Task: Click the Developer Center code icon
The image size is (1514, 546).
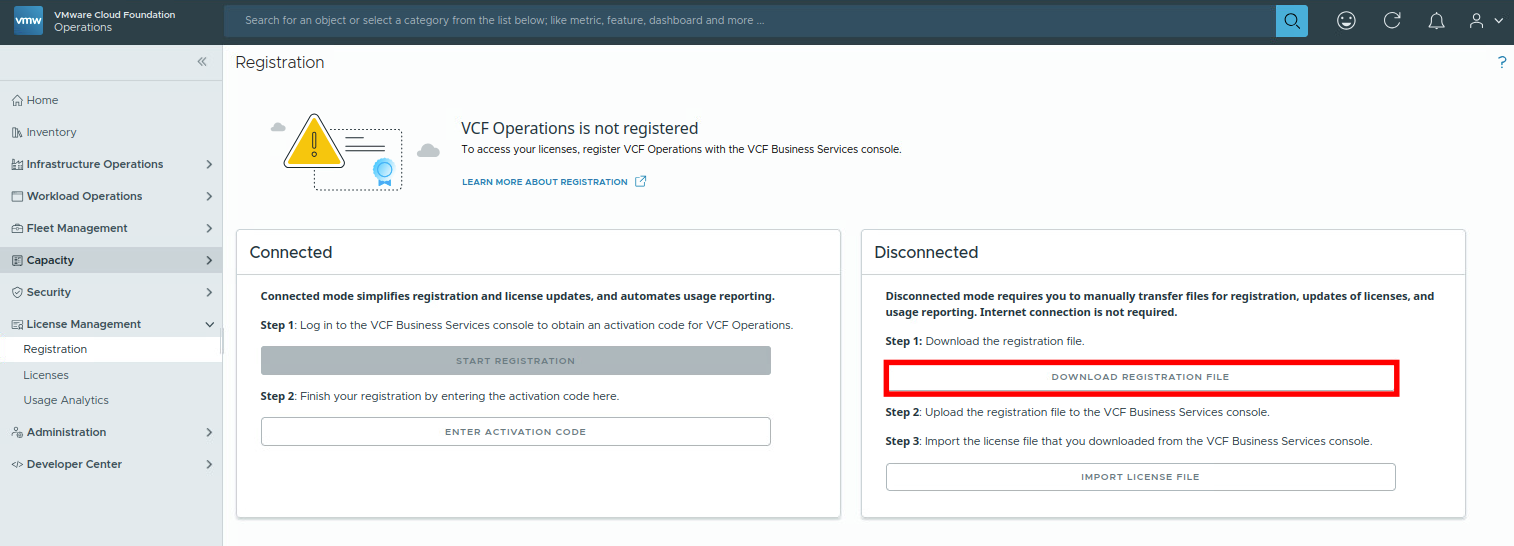Action: coord(17,464)
